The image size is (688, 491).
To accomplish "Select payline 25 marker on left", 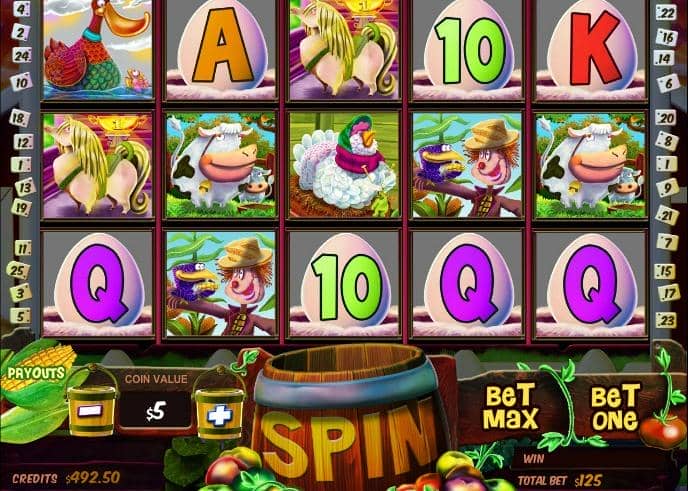I will click(x=18, y=270).
